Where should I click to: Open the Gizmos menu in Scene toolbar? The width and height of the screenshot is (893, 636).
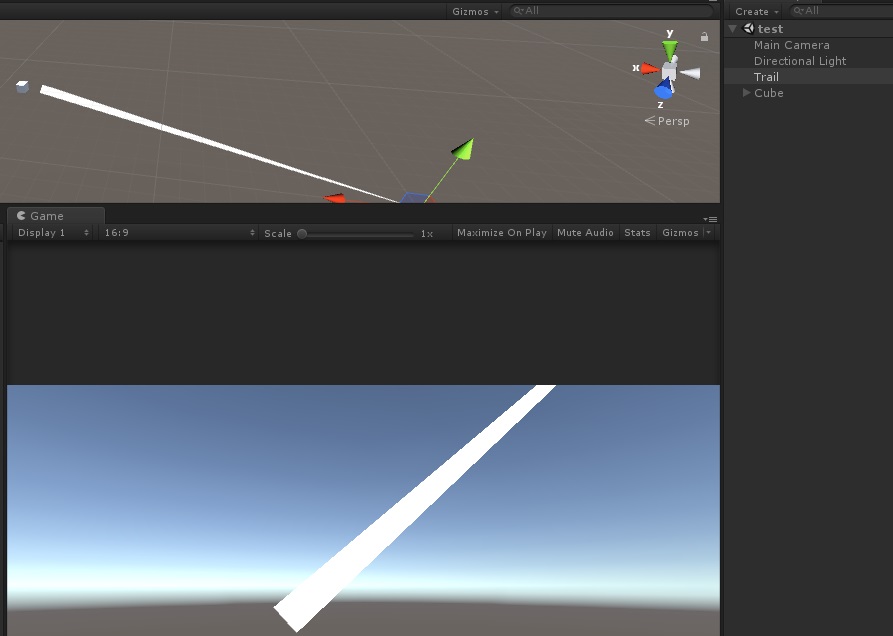(x=472, y=10)
